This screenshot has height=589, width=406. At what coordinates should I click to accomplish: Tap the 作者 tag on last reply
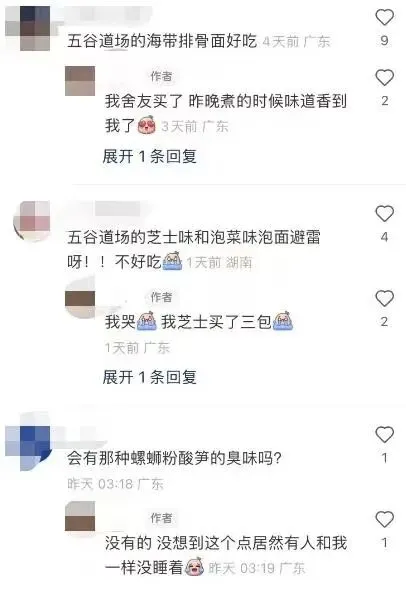[x=161, y=518]
